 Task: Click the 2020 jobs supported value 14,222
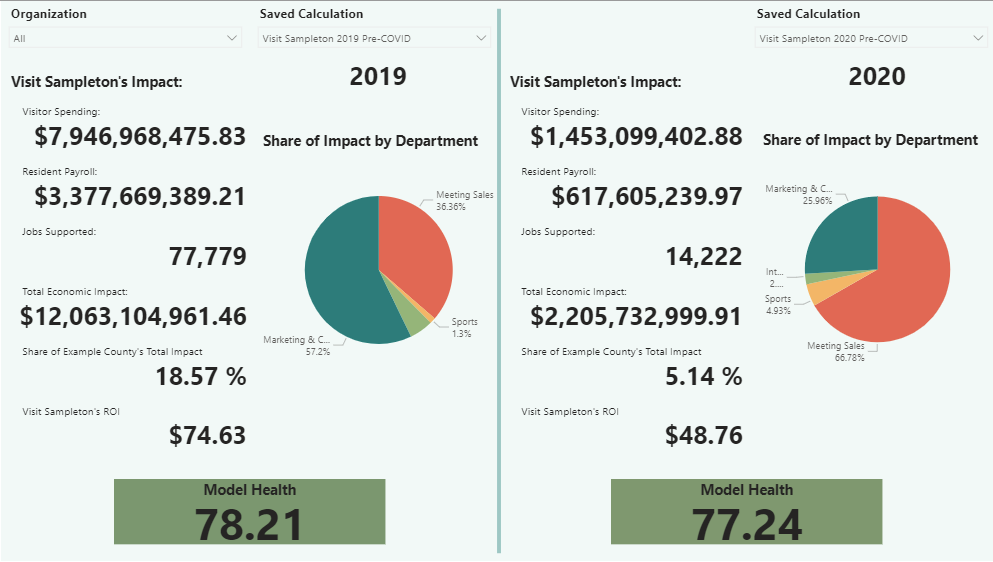tap(704, 257)
